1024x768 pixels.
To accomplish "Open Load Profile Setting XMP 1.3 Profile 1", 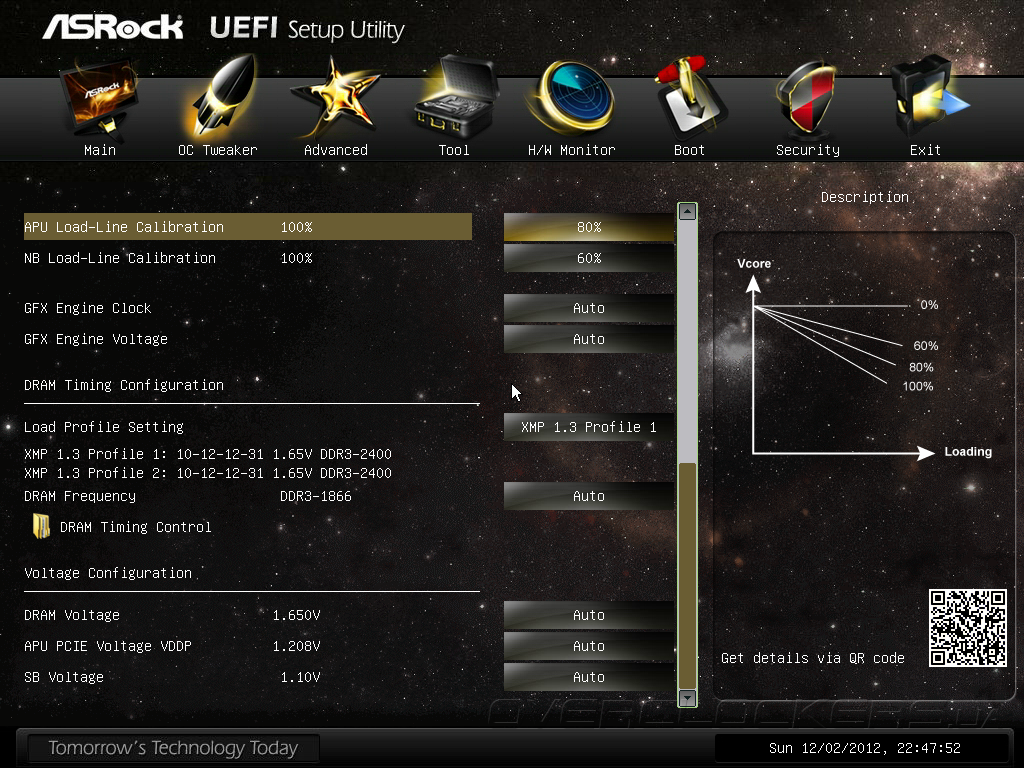I will point(589,426).
